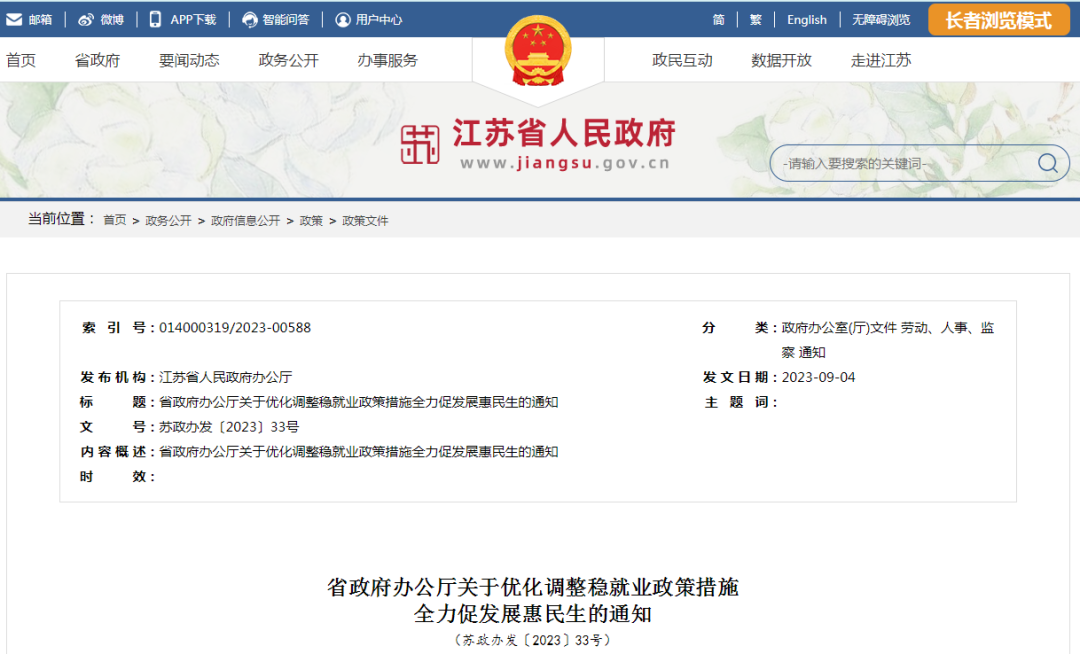Open the 无障碍浏览 accessibility link
The width and height of the screenshot is (1080, 654).
(x=880, y=19)
